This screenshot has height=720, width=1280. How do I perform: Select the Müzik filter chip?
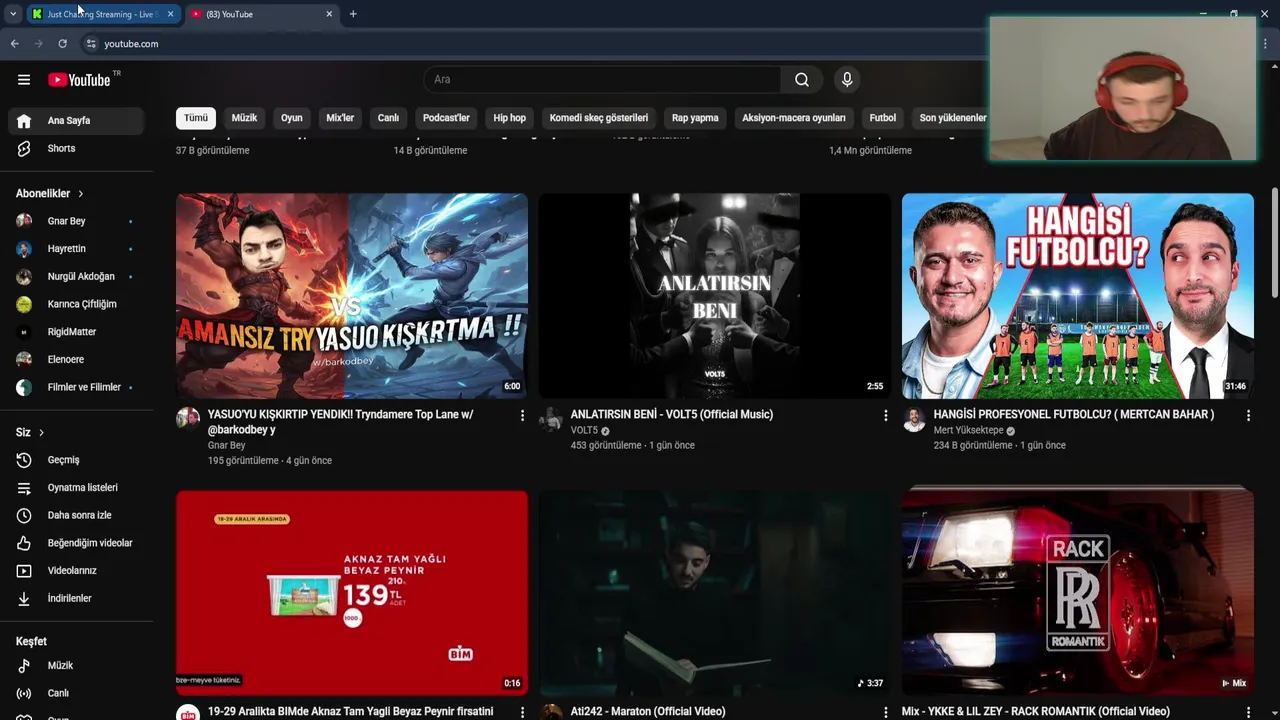pos(244,118)
